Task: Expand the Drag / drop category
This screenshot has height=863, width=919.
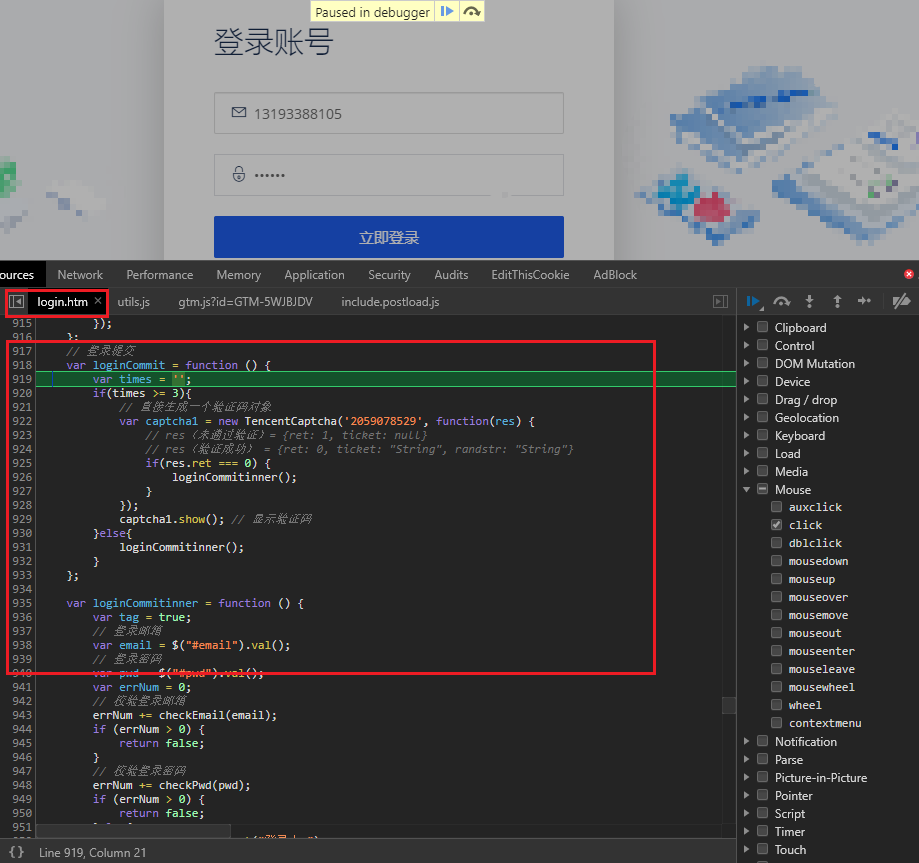Action: coord(747,399)
